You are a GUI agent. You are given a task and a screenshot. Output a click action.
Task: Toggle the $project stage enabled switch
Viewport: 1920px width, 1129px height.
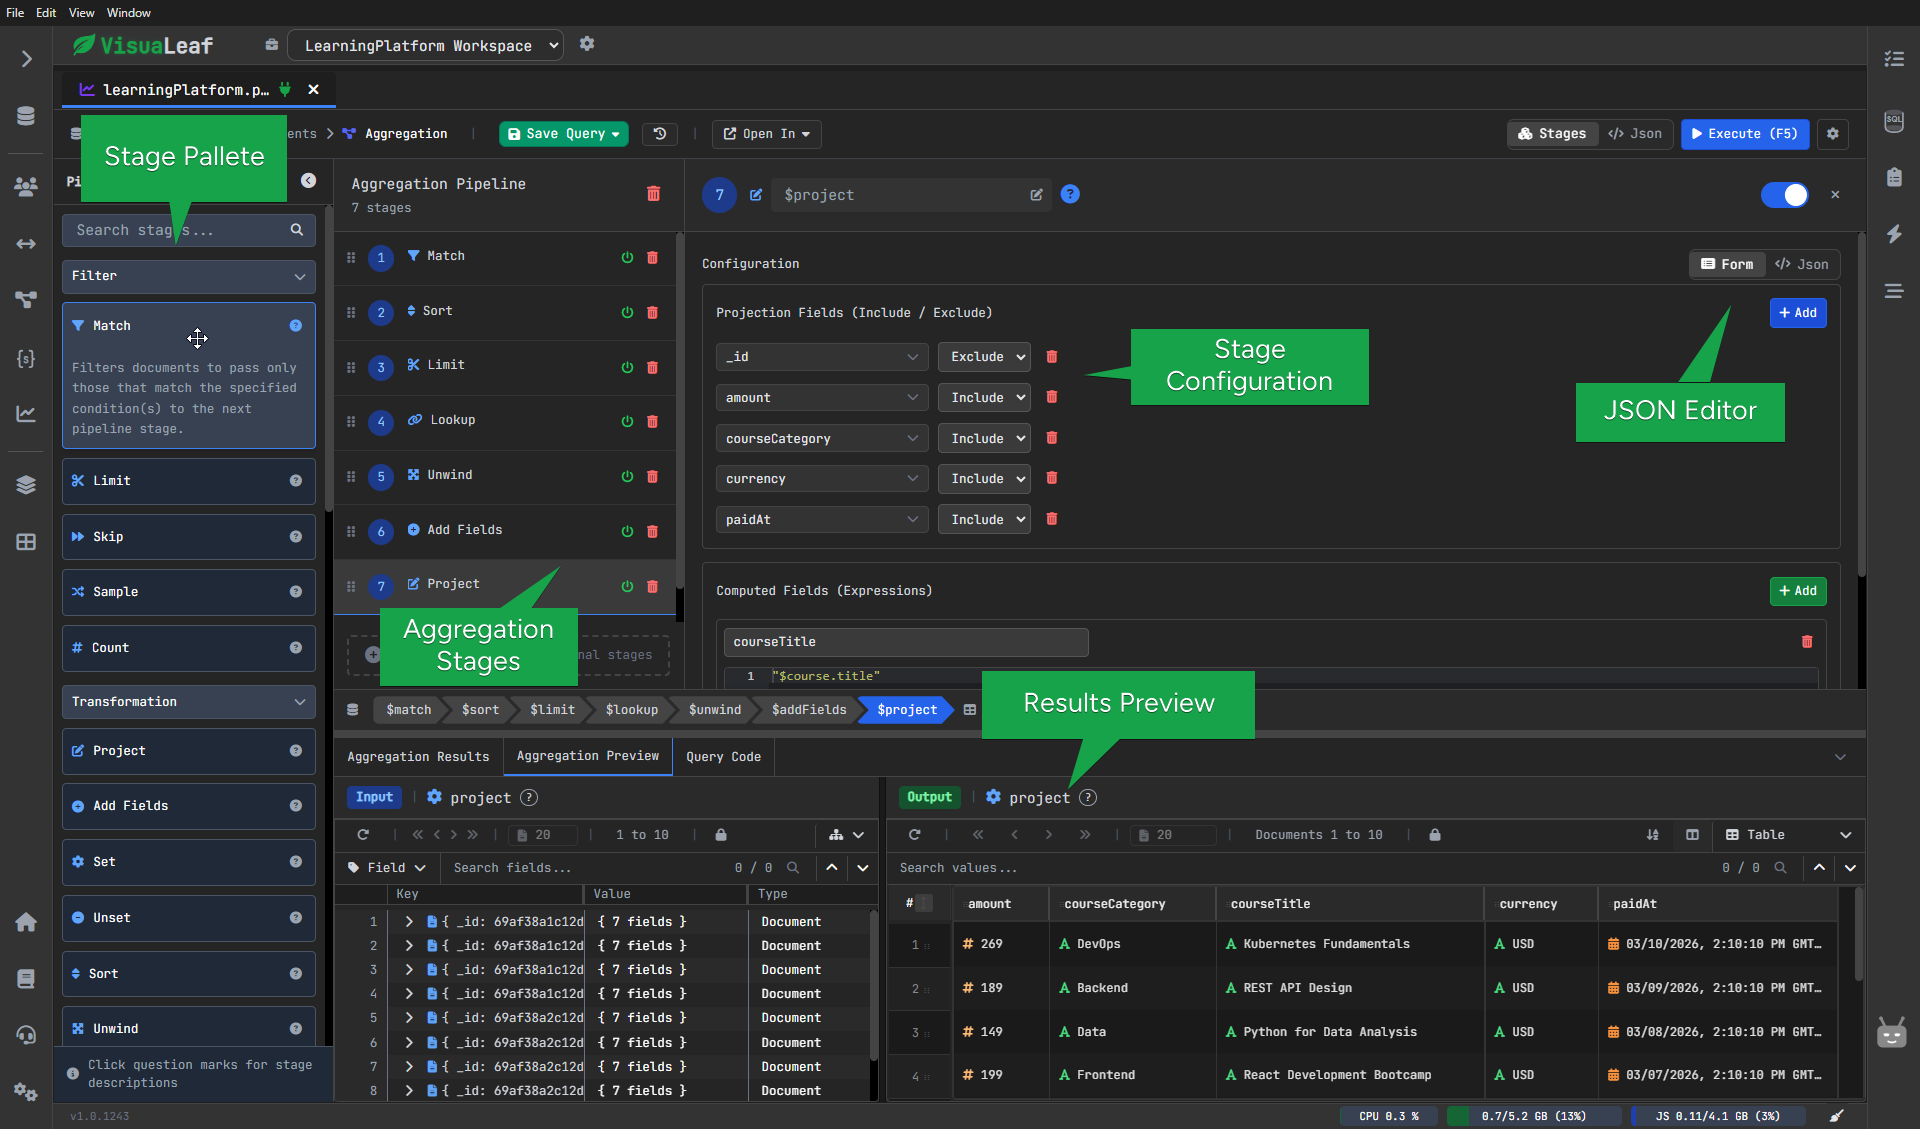click(1785, 195)
